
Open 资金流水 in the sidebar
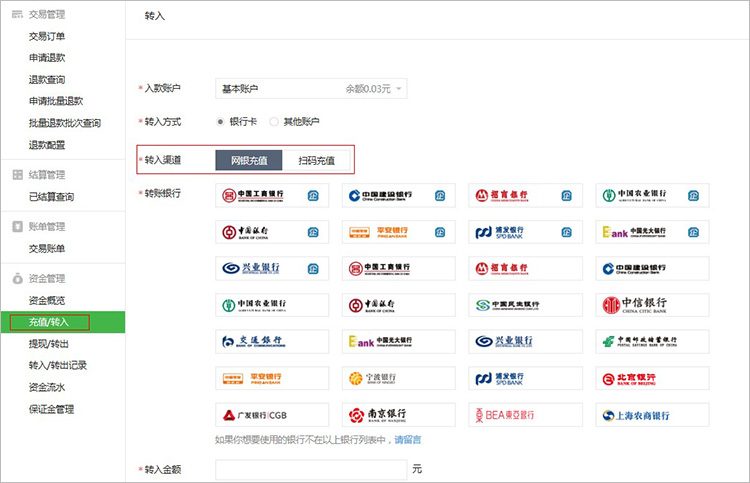point(47,387)
